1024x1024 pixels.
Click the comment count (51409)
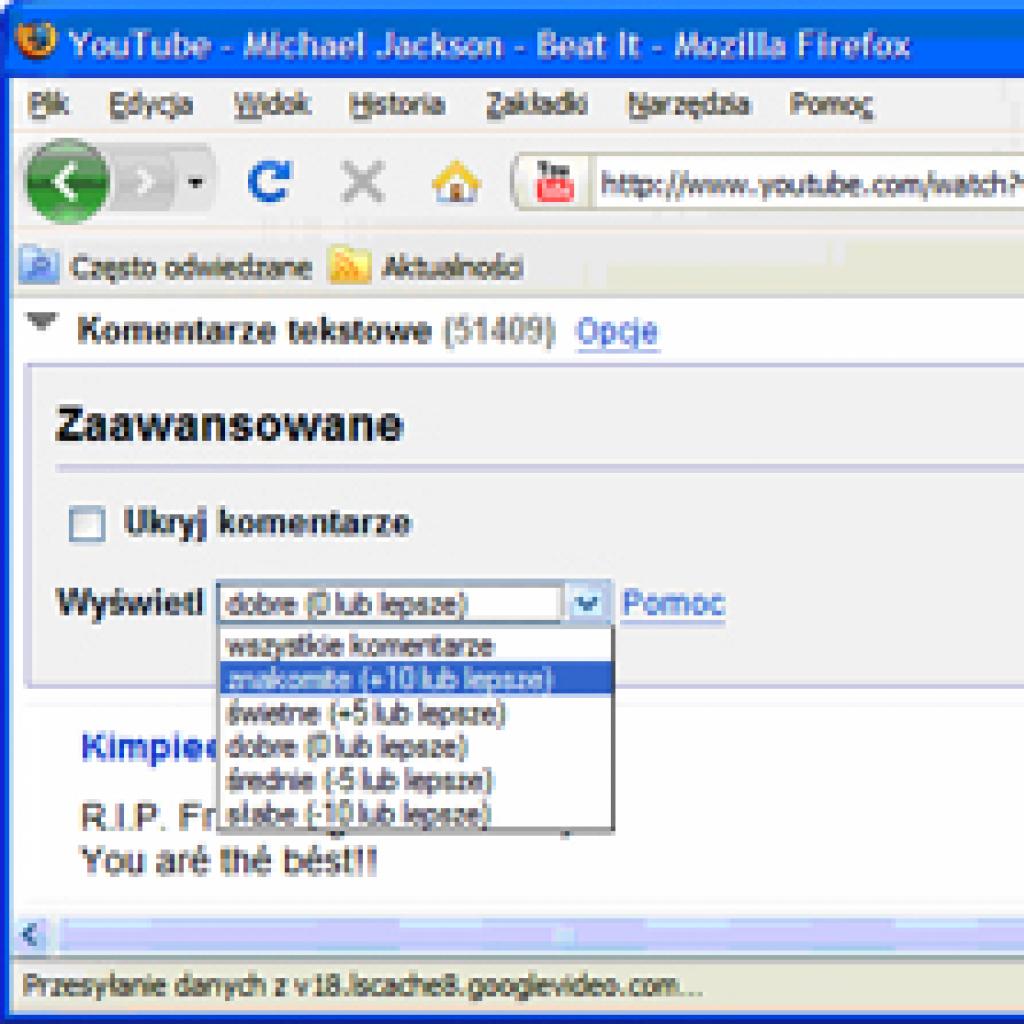coord(500,330)
